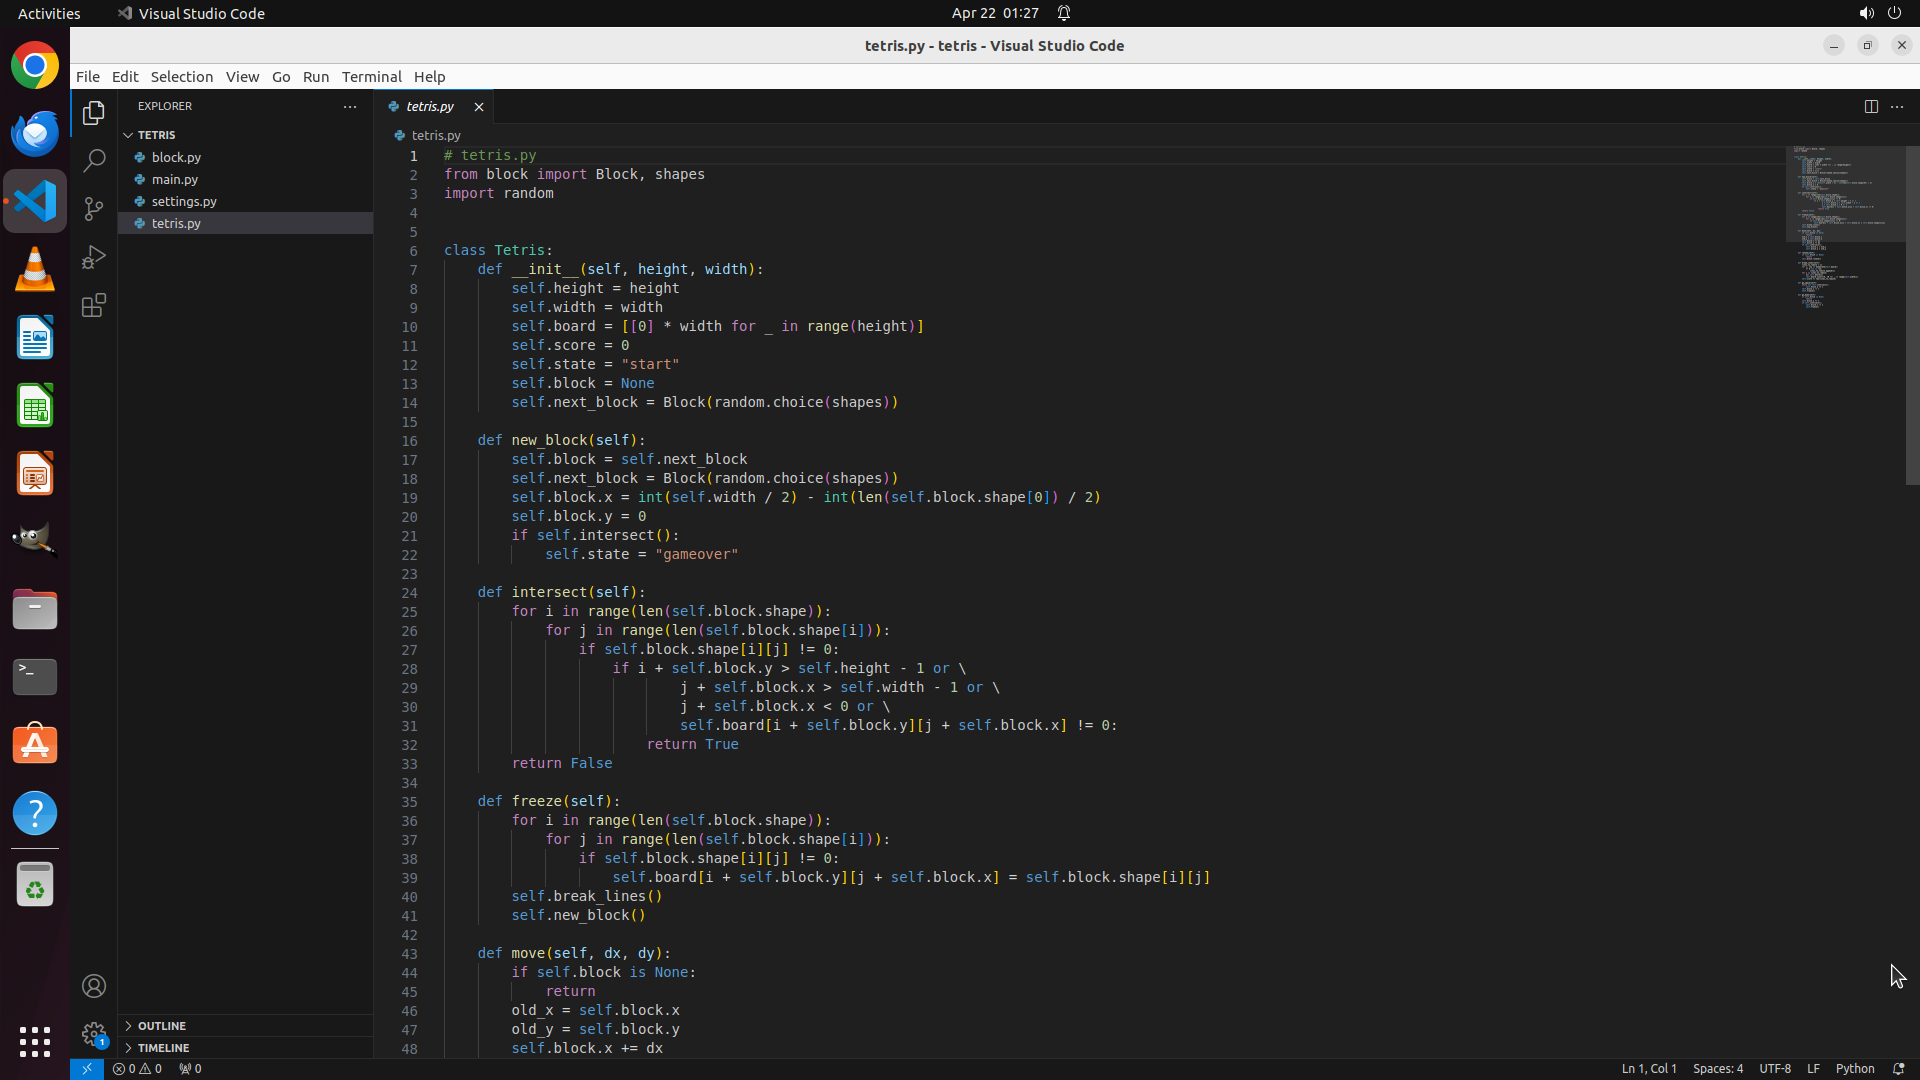
Task: Open the Run and Debug view
Action: point(94,257)
